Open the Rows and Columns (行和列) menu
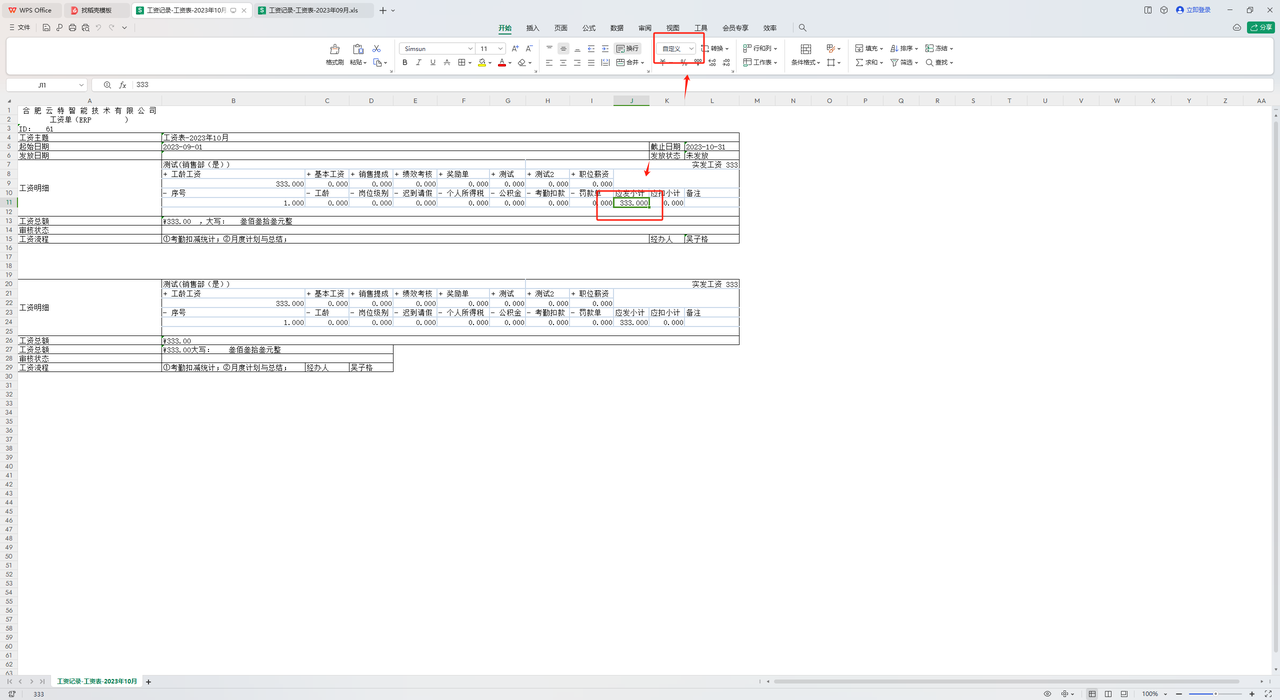Viewport: 1280px width, 700px height. [759, 48]
